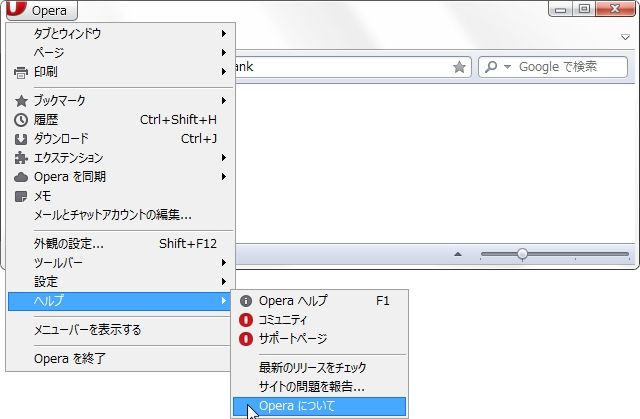Open the ページ submenu
Image resolution: width=640 pixels, height=419 pixels.
pos(120,53)
